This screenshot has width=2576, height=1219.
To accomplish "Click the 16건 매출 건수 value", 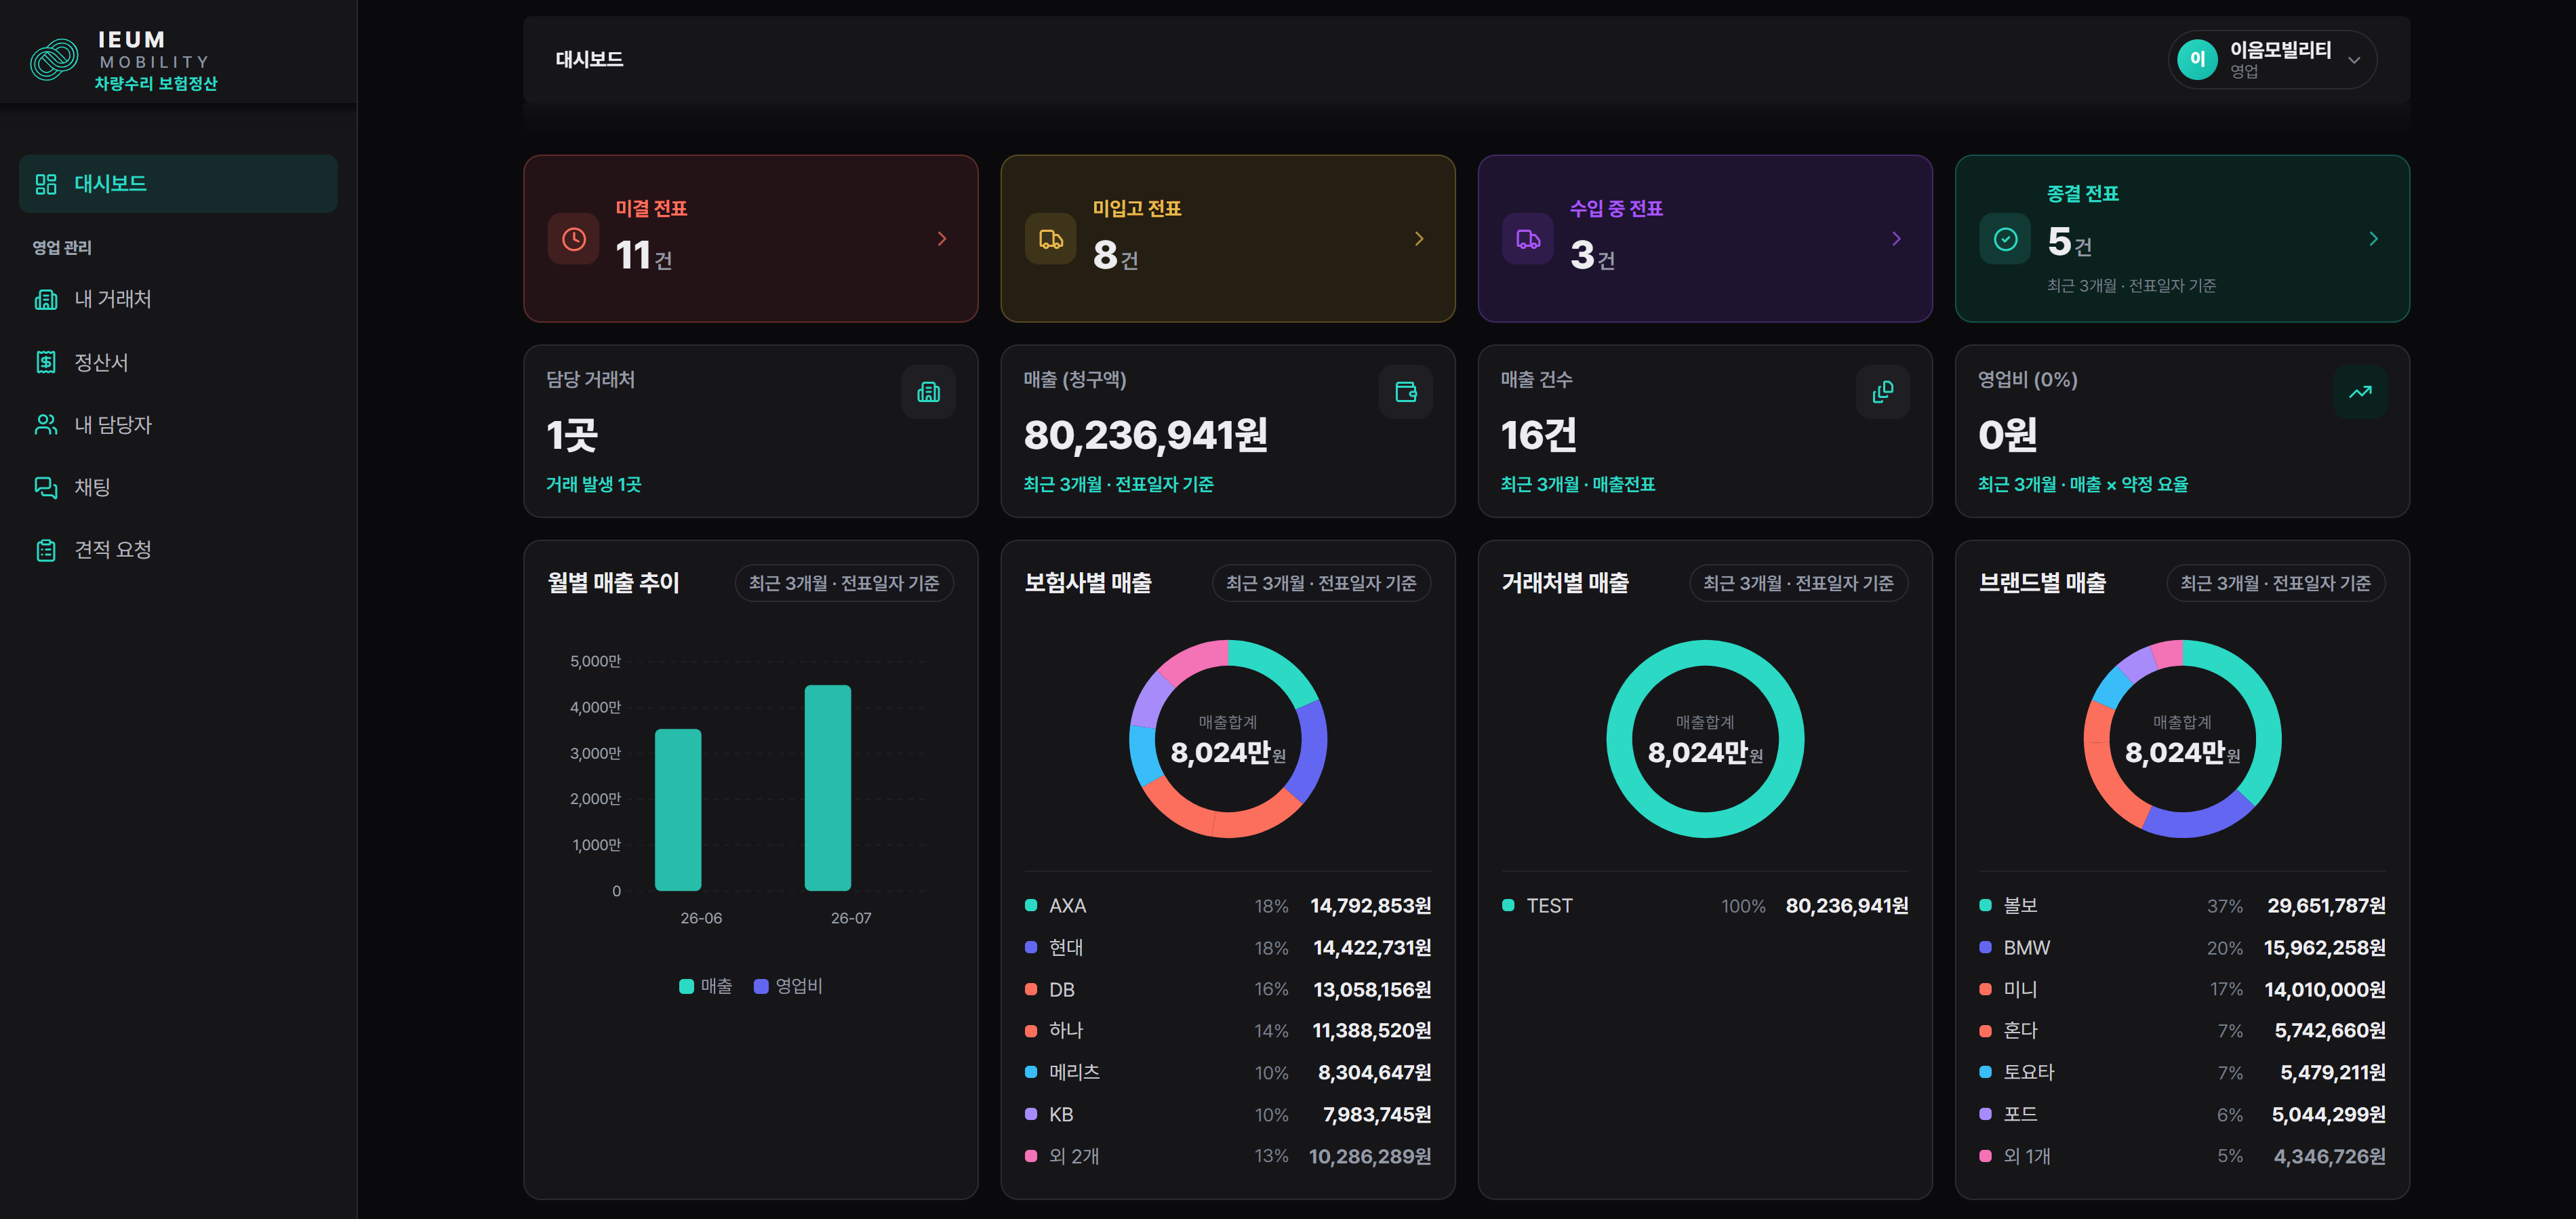I will coord(1539,435).
